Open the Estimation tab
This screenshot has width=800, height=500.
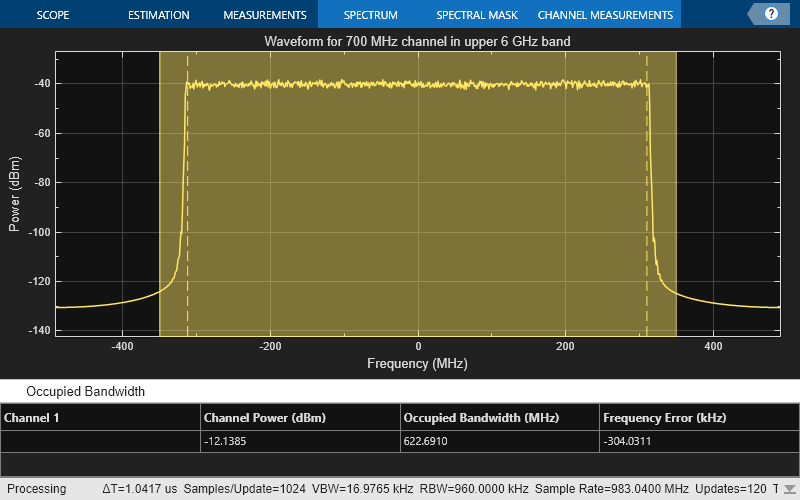(x=158, y=15)
